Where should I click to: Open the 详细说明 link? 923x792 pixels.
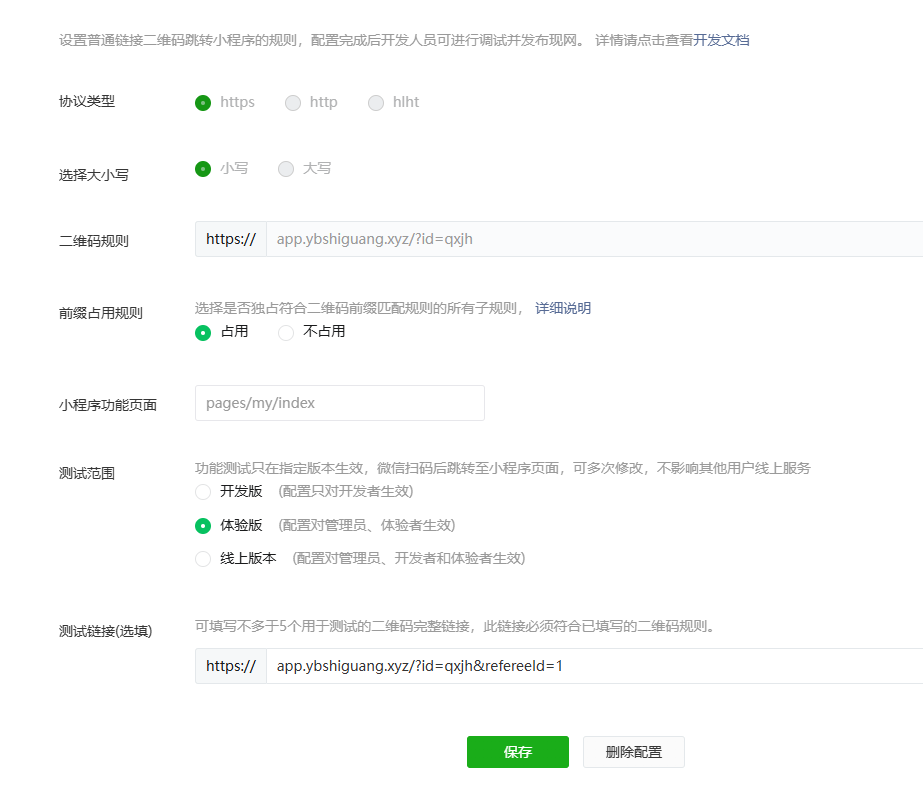click(x=563, y=308)
